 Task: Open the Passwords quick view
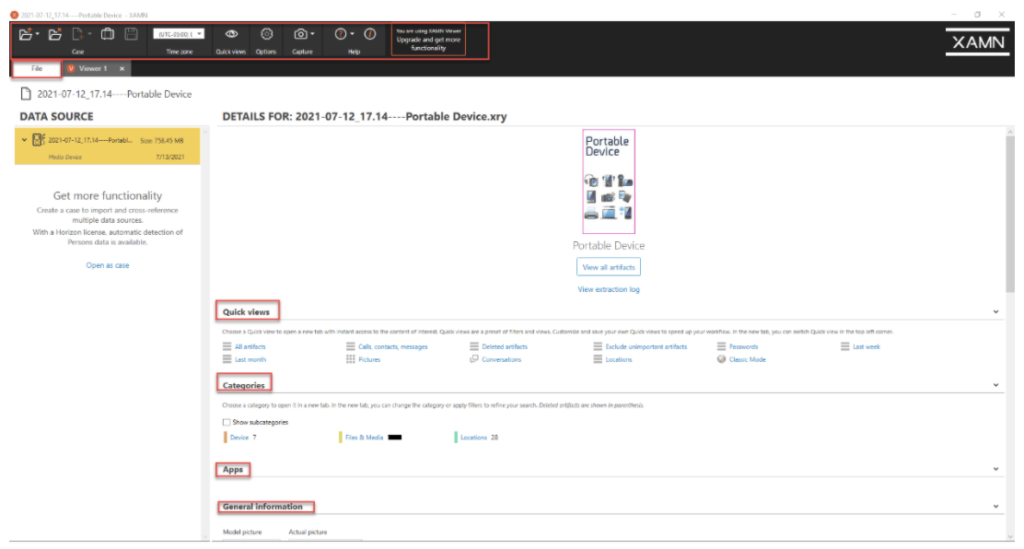pos(743,347)
